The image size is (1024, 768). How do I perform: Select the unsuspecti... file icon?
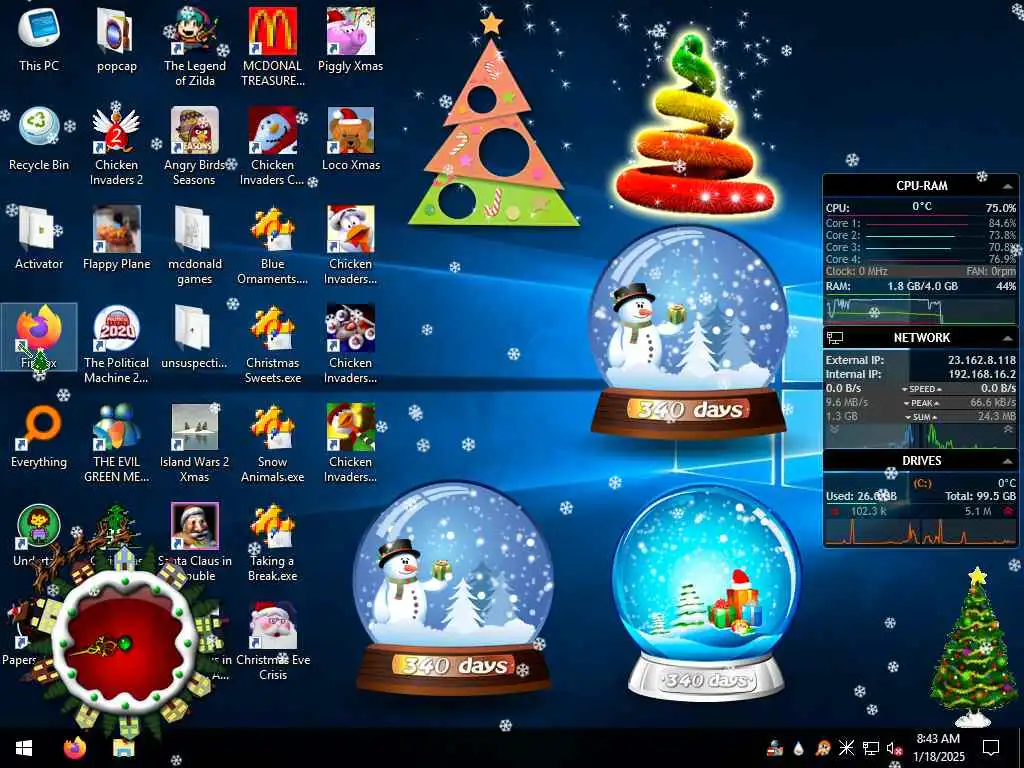tap(195, 337)
